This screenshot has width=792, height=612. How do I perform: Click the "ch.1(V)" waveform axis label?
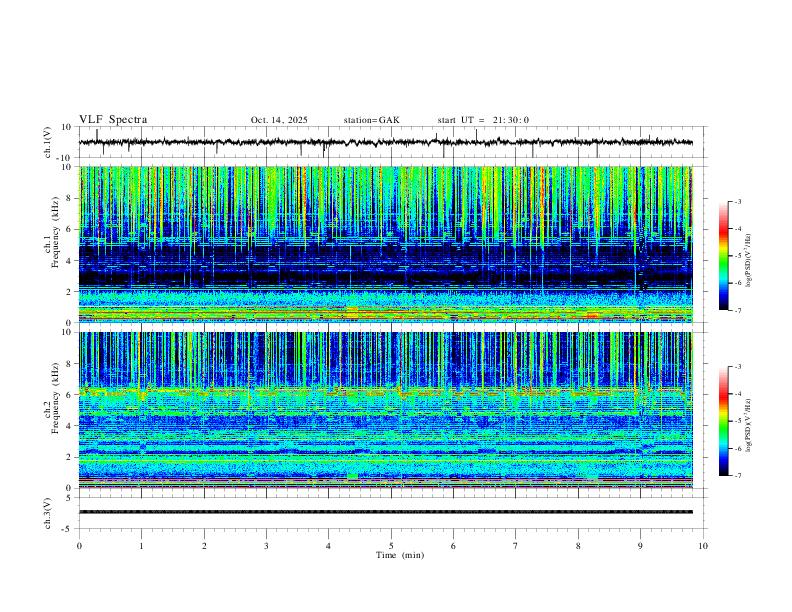coord(48,142)
